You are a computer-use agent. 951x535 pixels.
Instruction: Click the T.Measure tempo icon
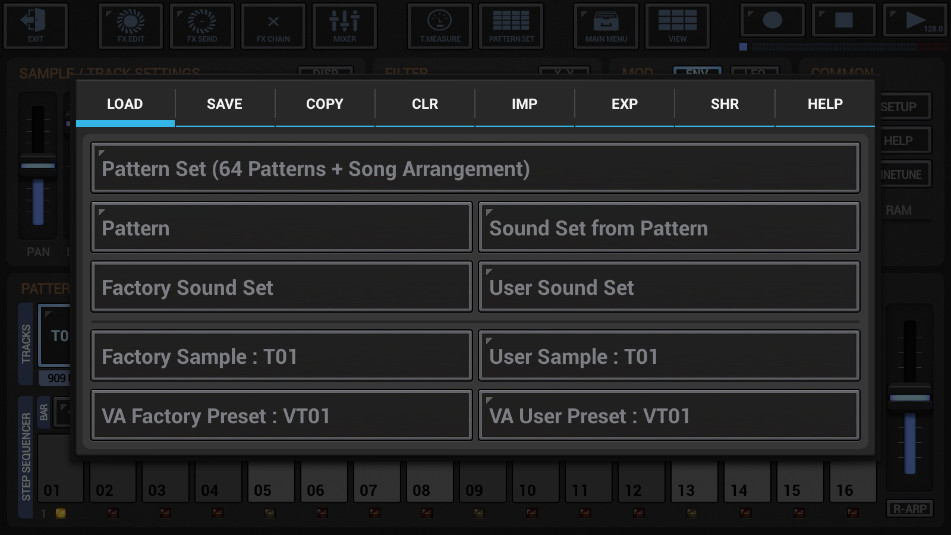pos(439,25)
